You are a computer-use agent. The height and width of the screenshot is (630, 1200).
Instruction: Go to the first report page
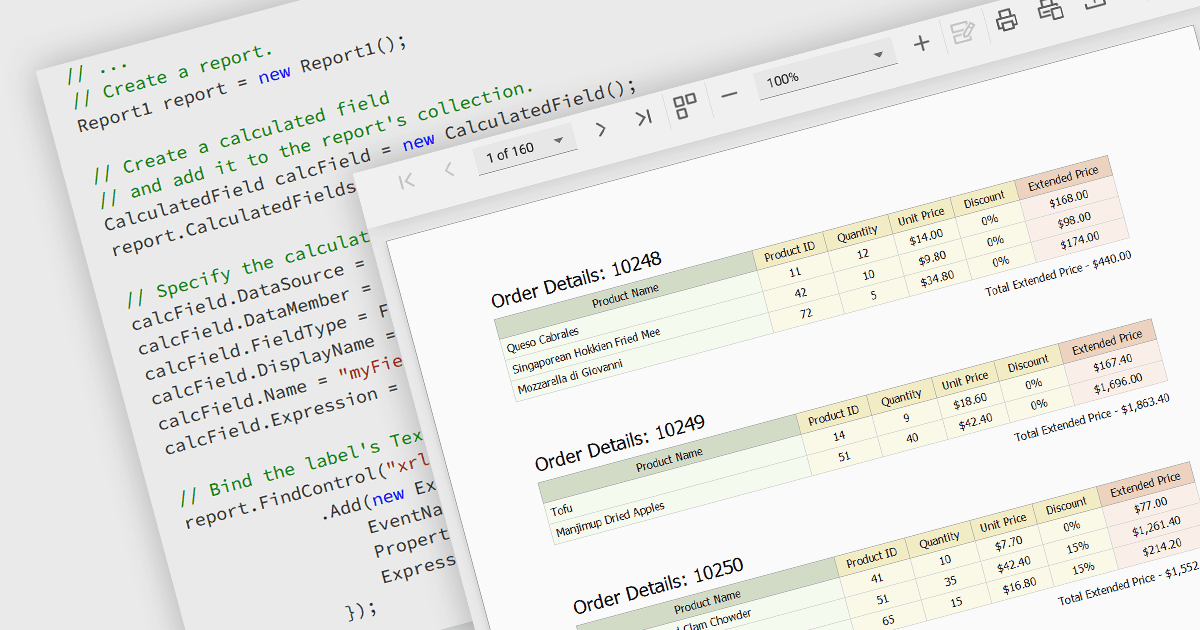[x=406, y=181]
